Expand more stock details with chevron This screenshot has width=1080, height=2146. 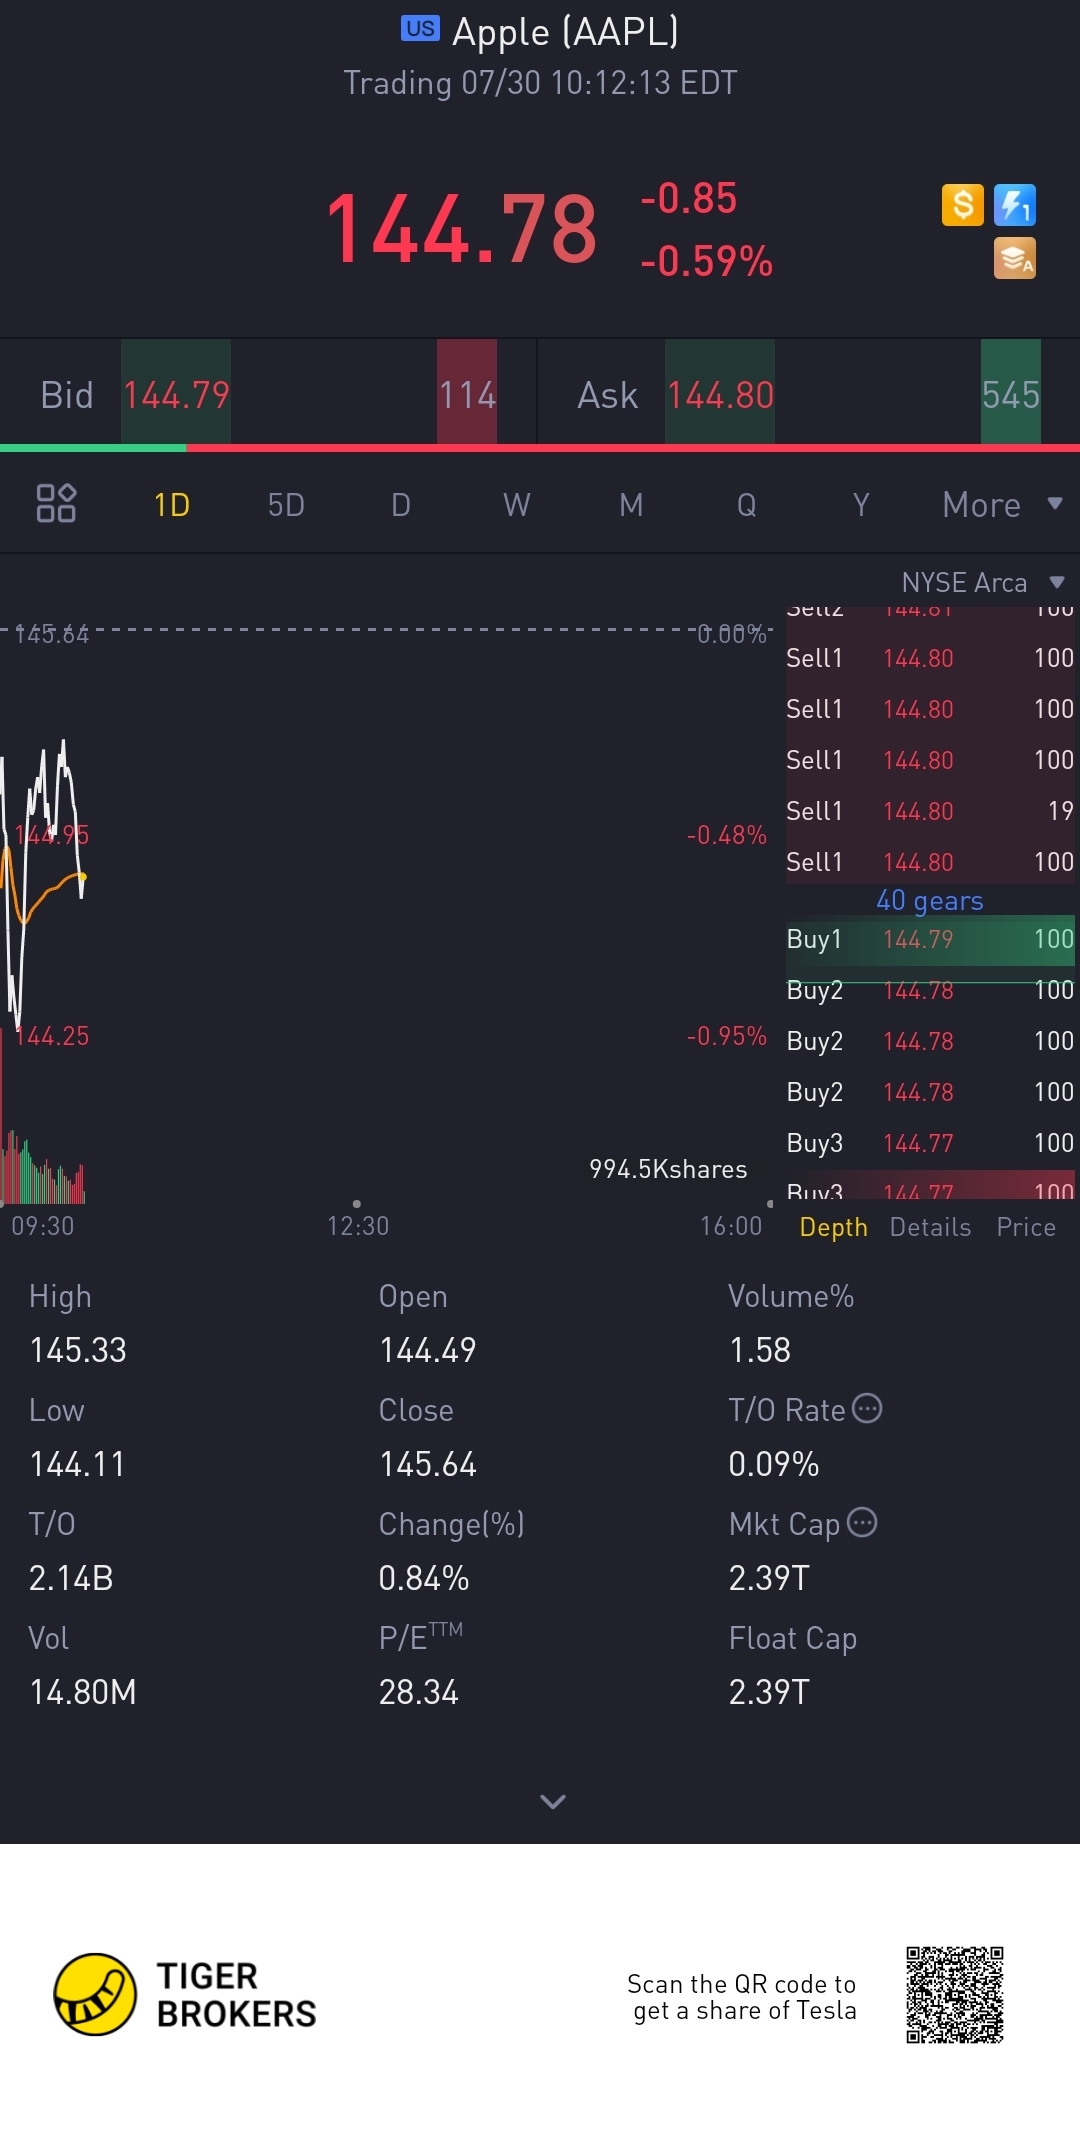(x=553, y=1801)
